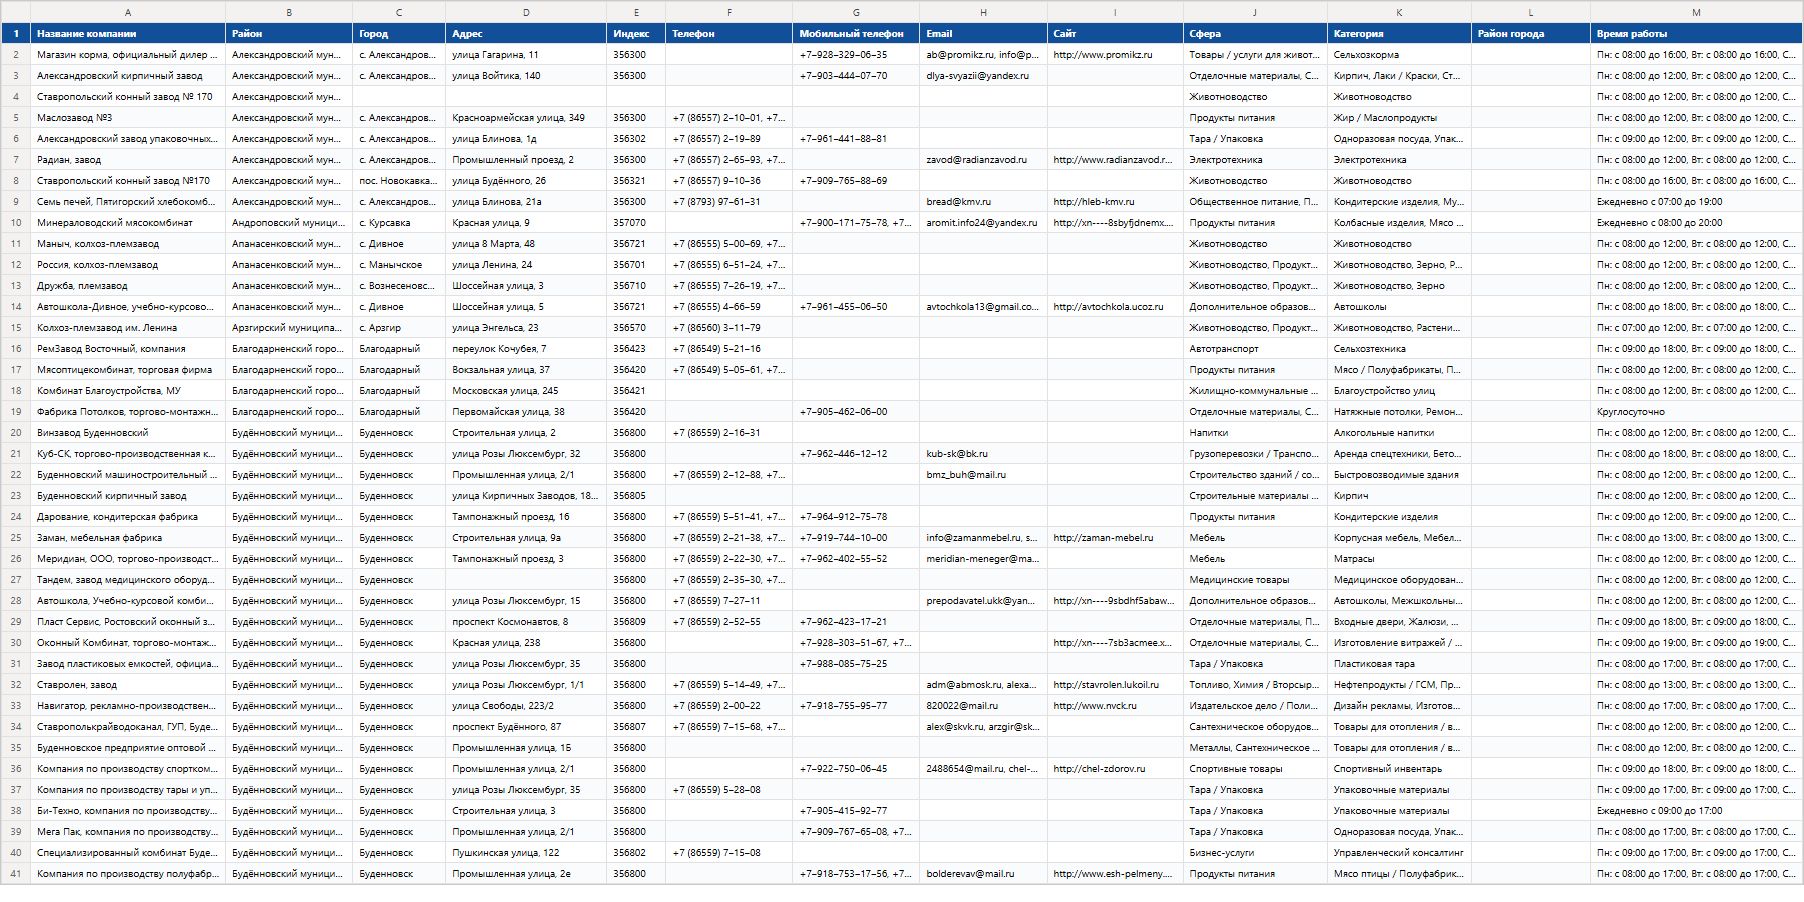Open link http://hleb-kmv.ru

(1094, 202)
